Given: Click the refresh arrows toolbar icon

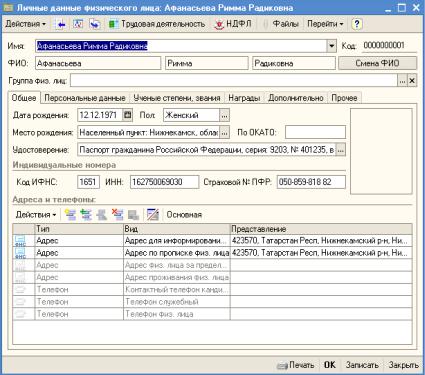Looking at the screenshot, I should (x=95, y=24).
